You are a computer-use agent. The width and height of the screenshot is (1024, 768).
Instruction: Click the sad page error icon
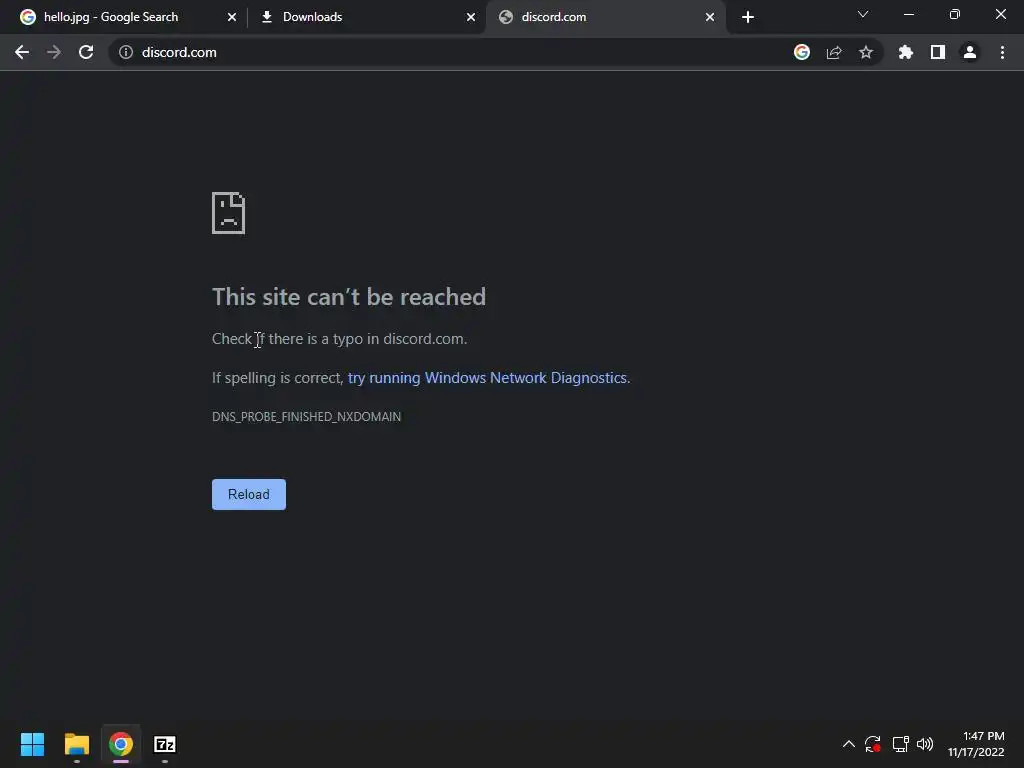(229, 213)
